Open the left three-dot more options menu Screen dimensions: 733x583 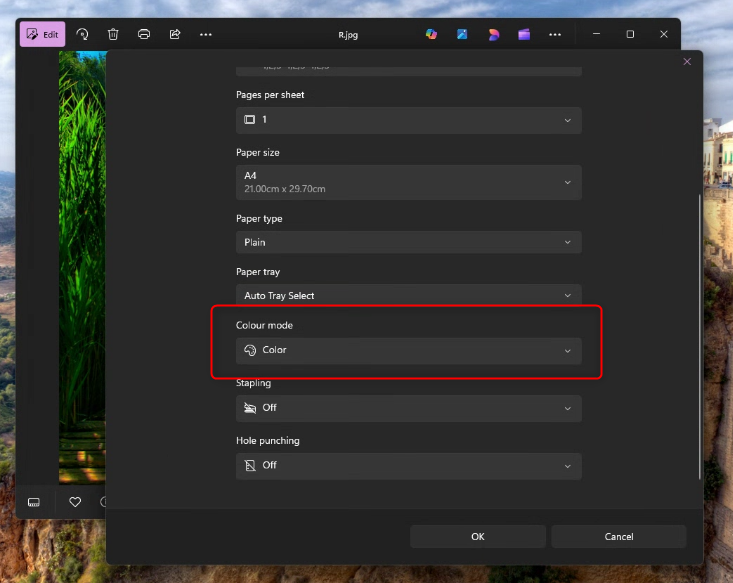tap(206, 35)
